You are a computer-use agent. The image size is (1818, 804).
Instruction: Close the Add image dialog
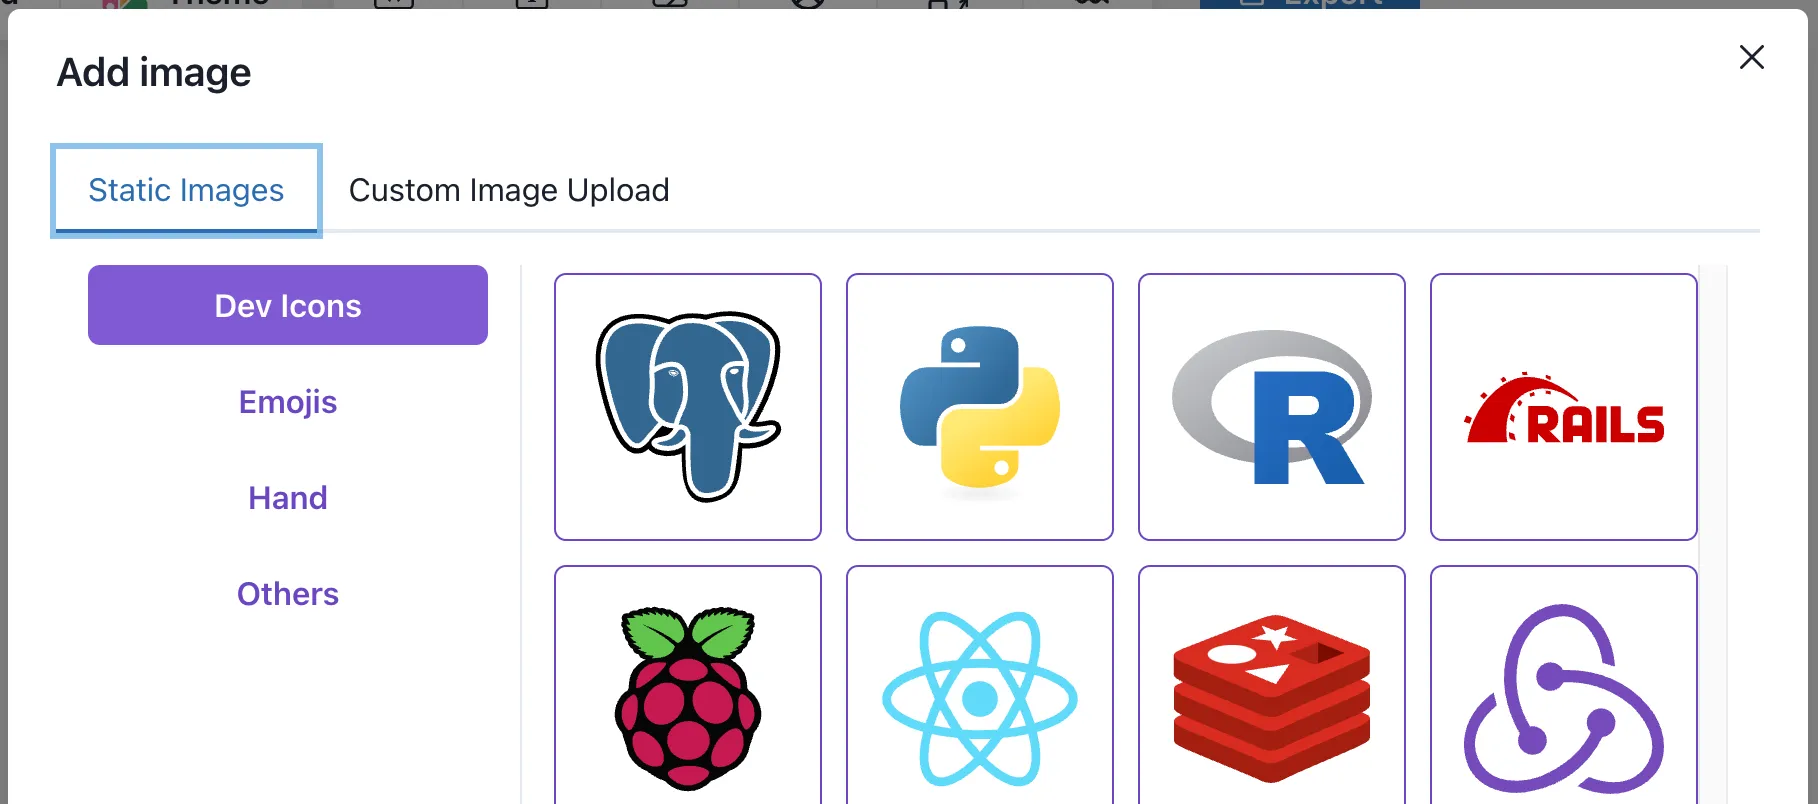pos(1751,57)
